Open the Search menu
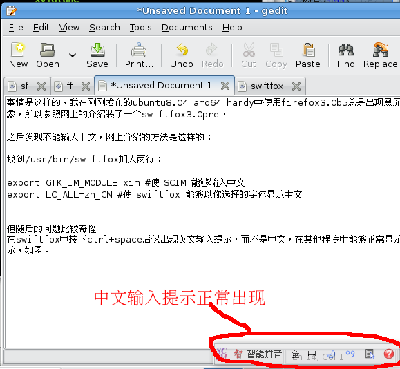This screenshot has height=369, width=400. pyautogui.click(x=104, y=27)
